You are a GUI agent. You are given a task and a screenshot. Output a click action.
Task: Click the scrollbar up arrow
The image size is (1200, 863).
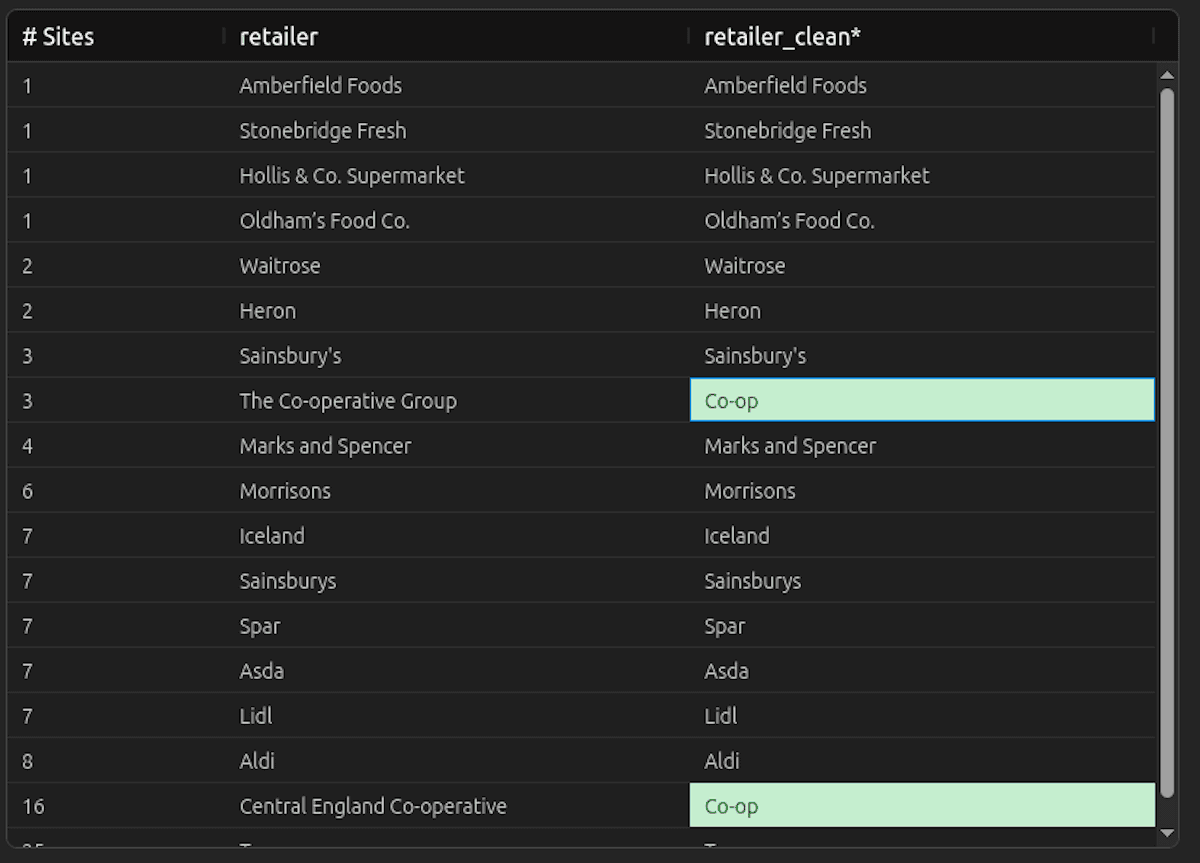(1166, 75)
